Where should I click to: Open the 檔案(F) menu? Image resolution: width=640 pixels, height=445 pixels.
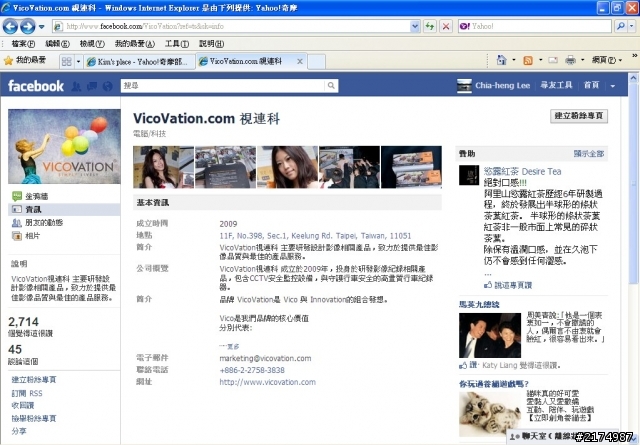tap(23, 44)
